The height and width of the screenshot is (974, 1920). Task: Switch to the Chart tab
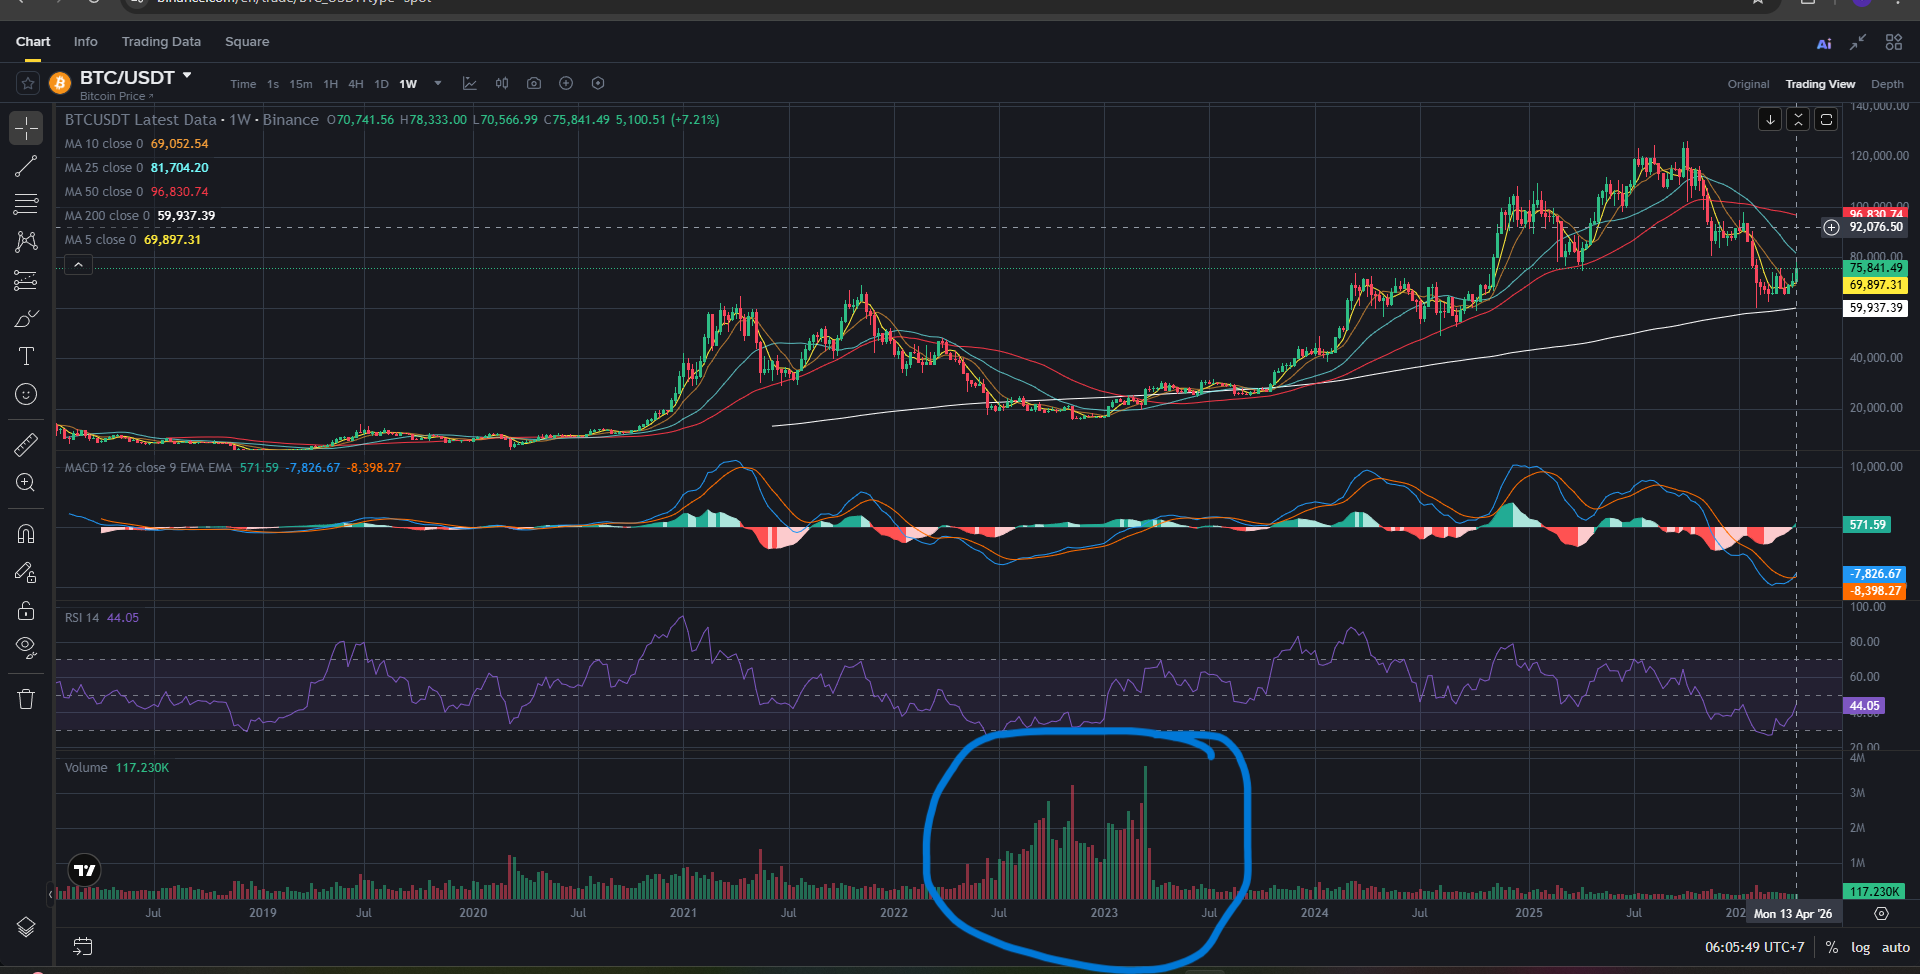33,42
